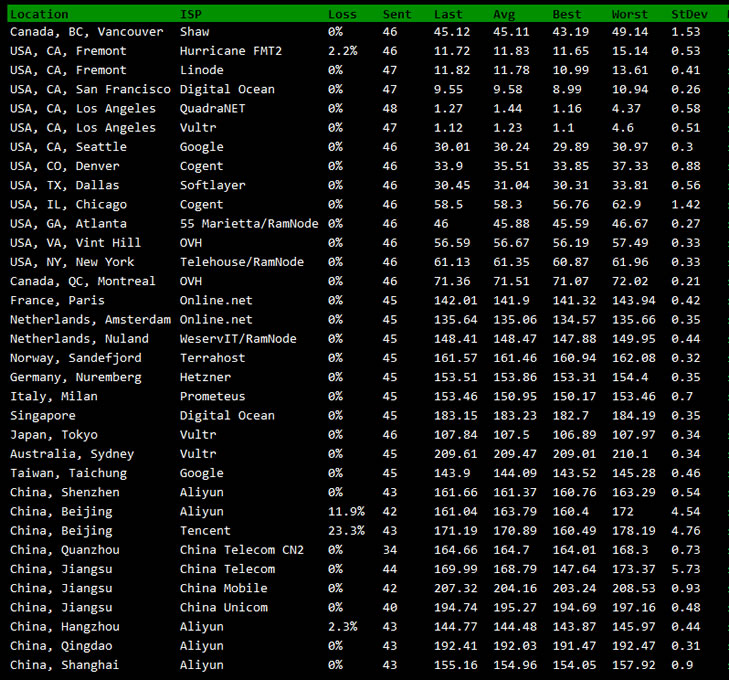Viewport: 729px width, 680px height.
Task: Click the 2.2% loss value for Fremont
Action: tap(342, 51)
